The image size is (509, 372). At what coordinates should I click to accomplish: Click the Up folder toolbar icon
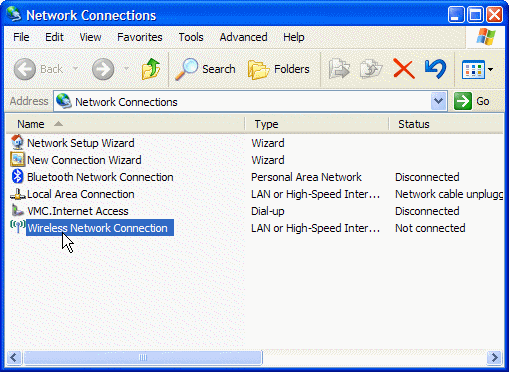click(151, 69)
